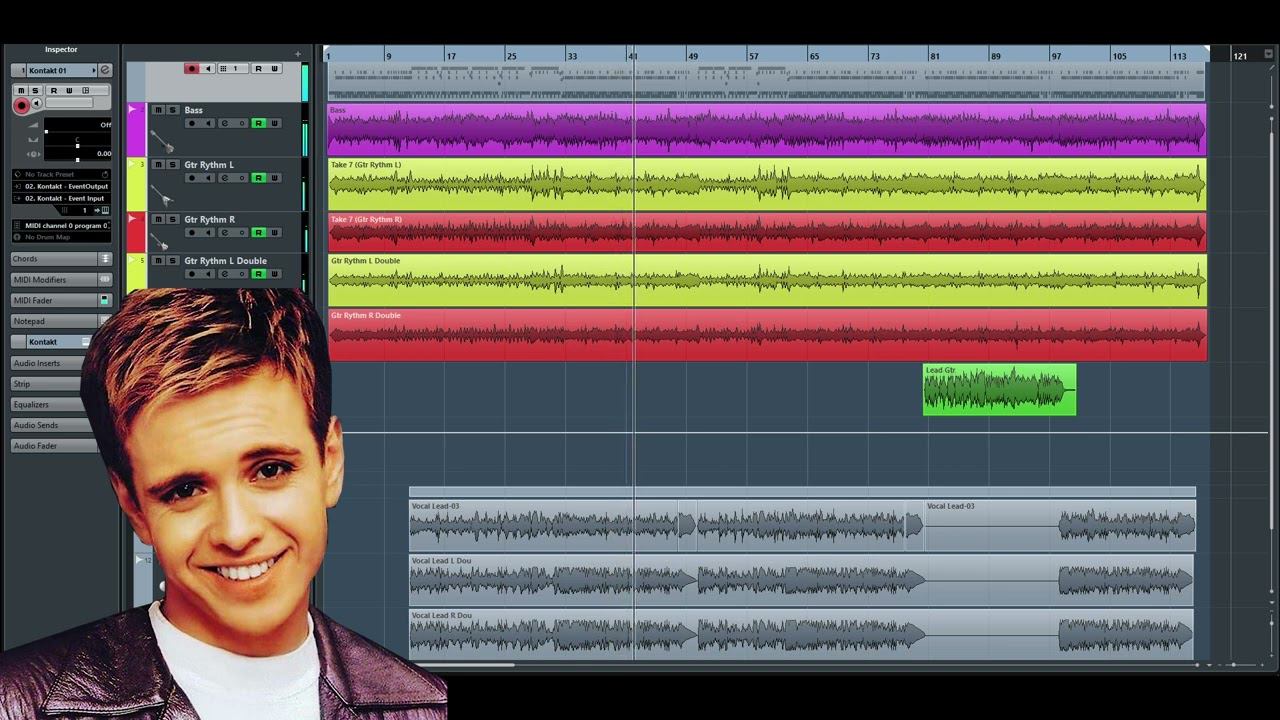
Task: Open the Kontakt inspector section
Action: (x=54, y=342)
